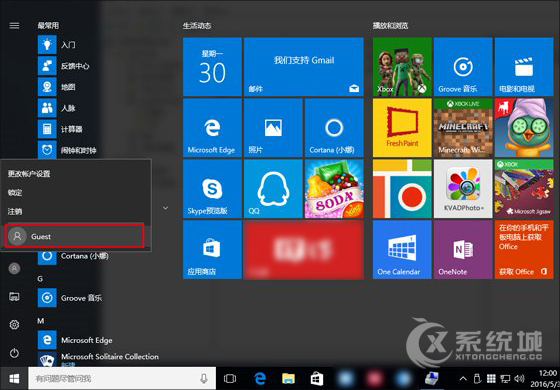The width and height of the screenshot is (560, 390).
Task: Open the One Calendar tile
Action: [402, 250]
